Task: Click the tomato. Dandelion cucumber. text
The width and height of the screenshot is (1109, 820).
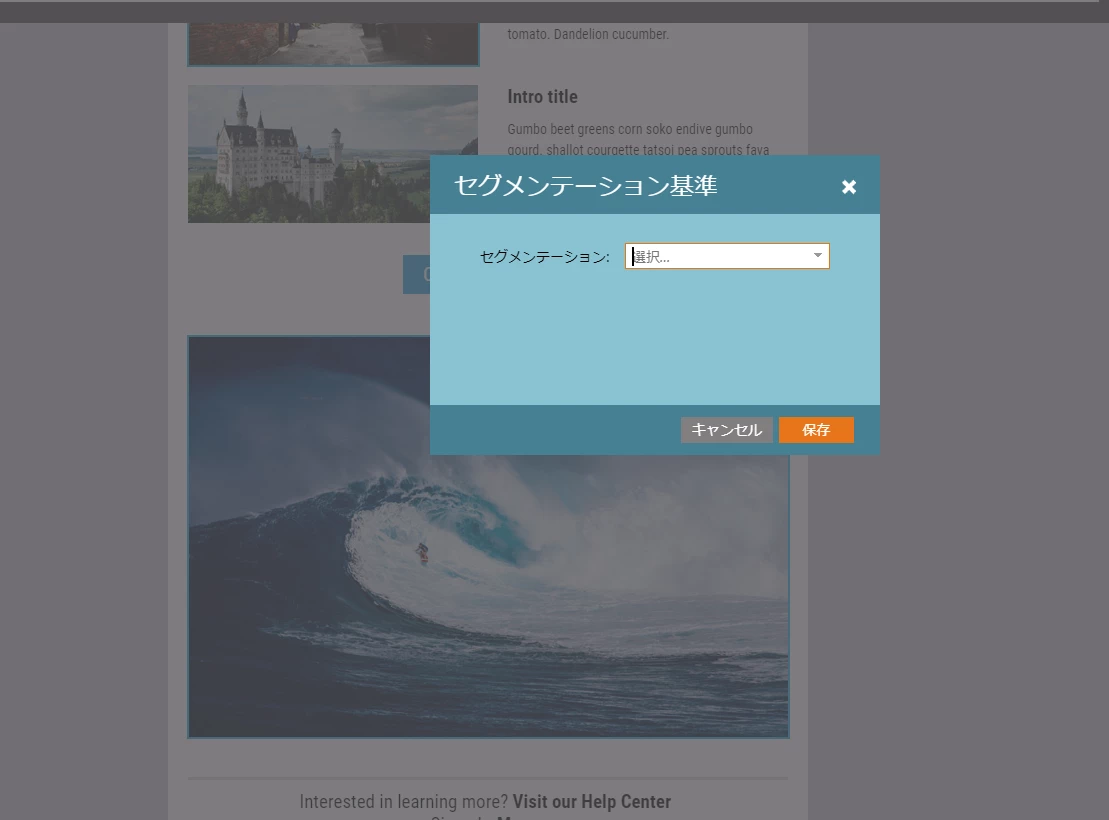Action: (x=588, y=34)
